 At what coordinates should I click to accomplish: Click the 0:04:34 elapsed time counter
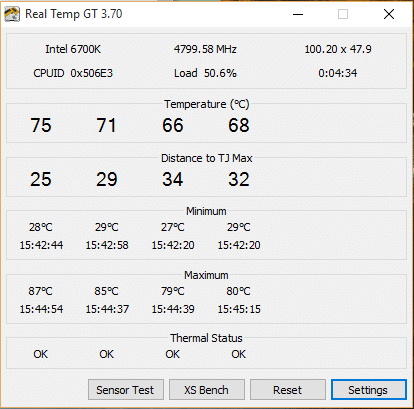(338, 73)
